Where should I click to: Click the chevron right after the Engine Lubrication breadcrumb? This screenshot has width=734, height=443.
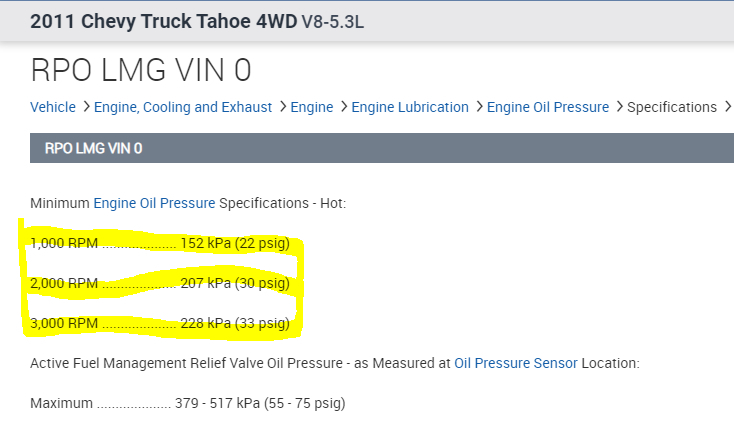pos(478,107)
